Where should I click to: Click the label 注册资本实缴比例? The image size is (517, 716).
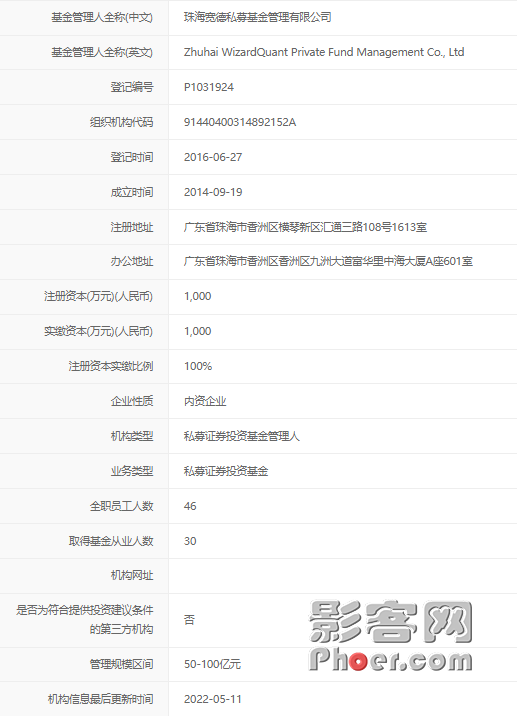point(111,366)
